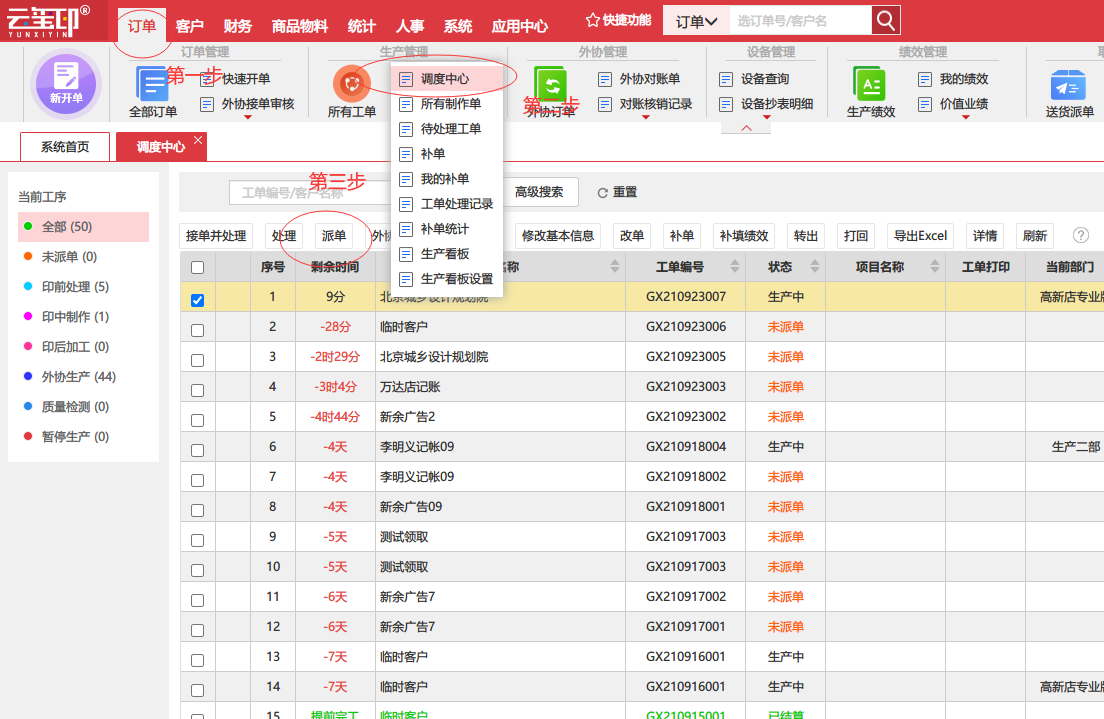This screenshot has width=1104, height=719.
Task: Close the 调度中心 tab
Action: tap(198, 139)
